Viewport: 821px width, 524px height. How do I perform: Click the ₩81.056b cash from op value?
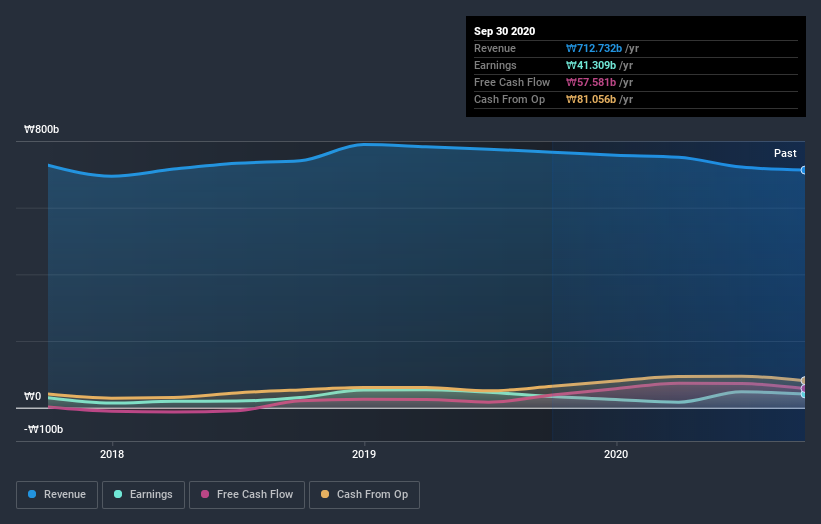click(591, 99)
